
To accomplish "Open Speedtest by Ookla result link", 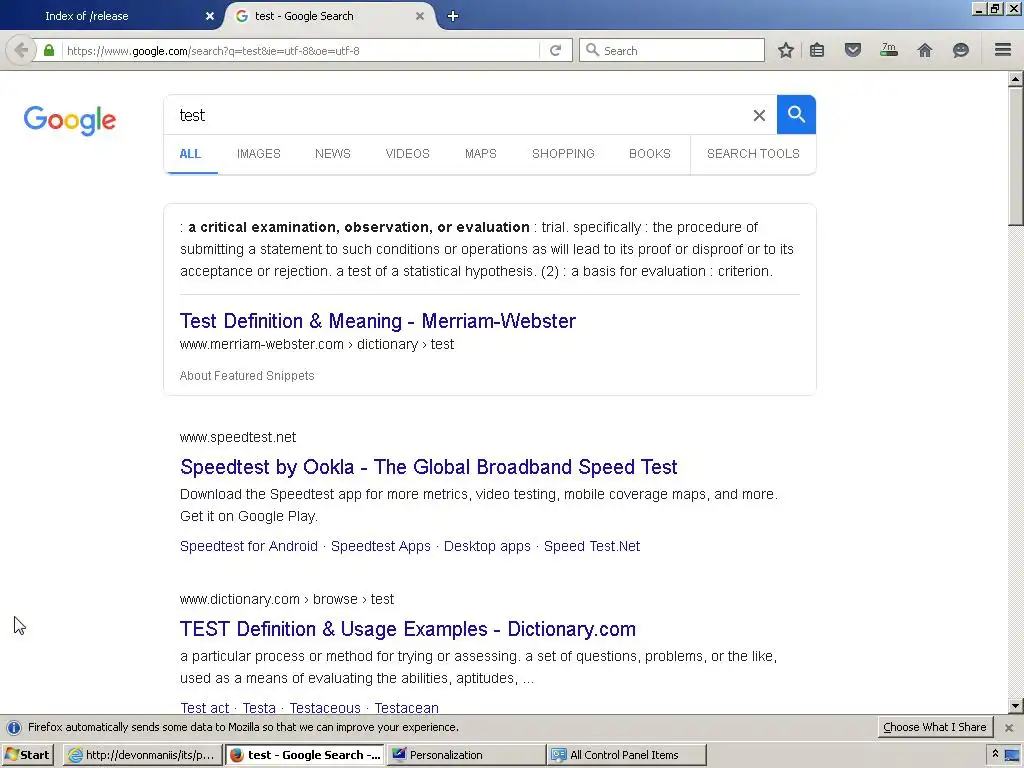I will click(428, 467).
